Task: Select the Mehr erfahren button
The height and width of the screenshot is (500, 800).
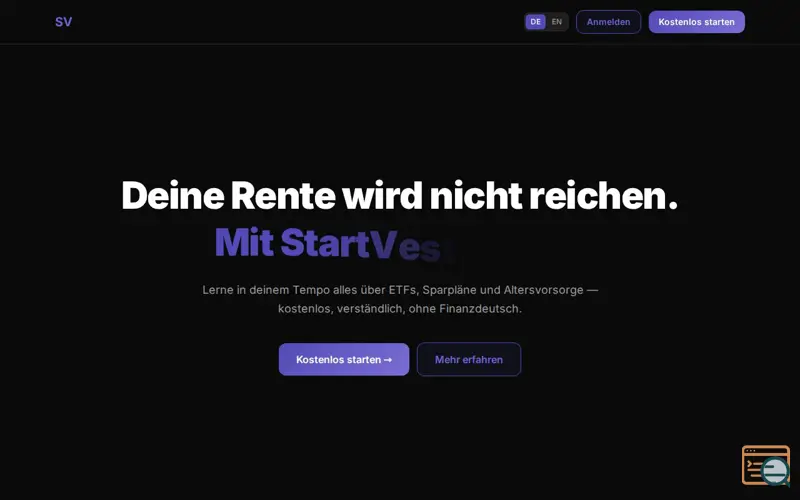Action: tap(469, 359)
